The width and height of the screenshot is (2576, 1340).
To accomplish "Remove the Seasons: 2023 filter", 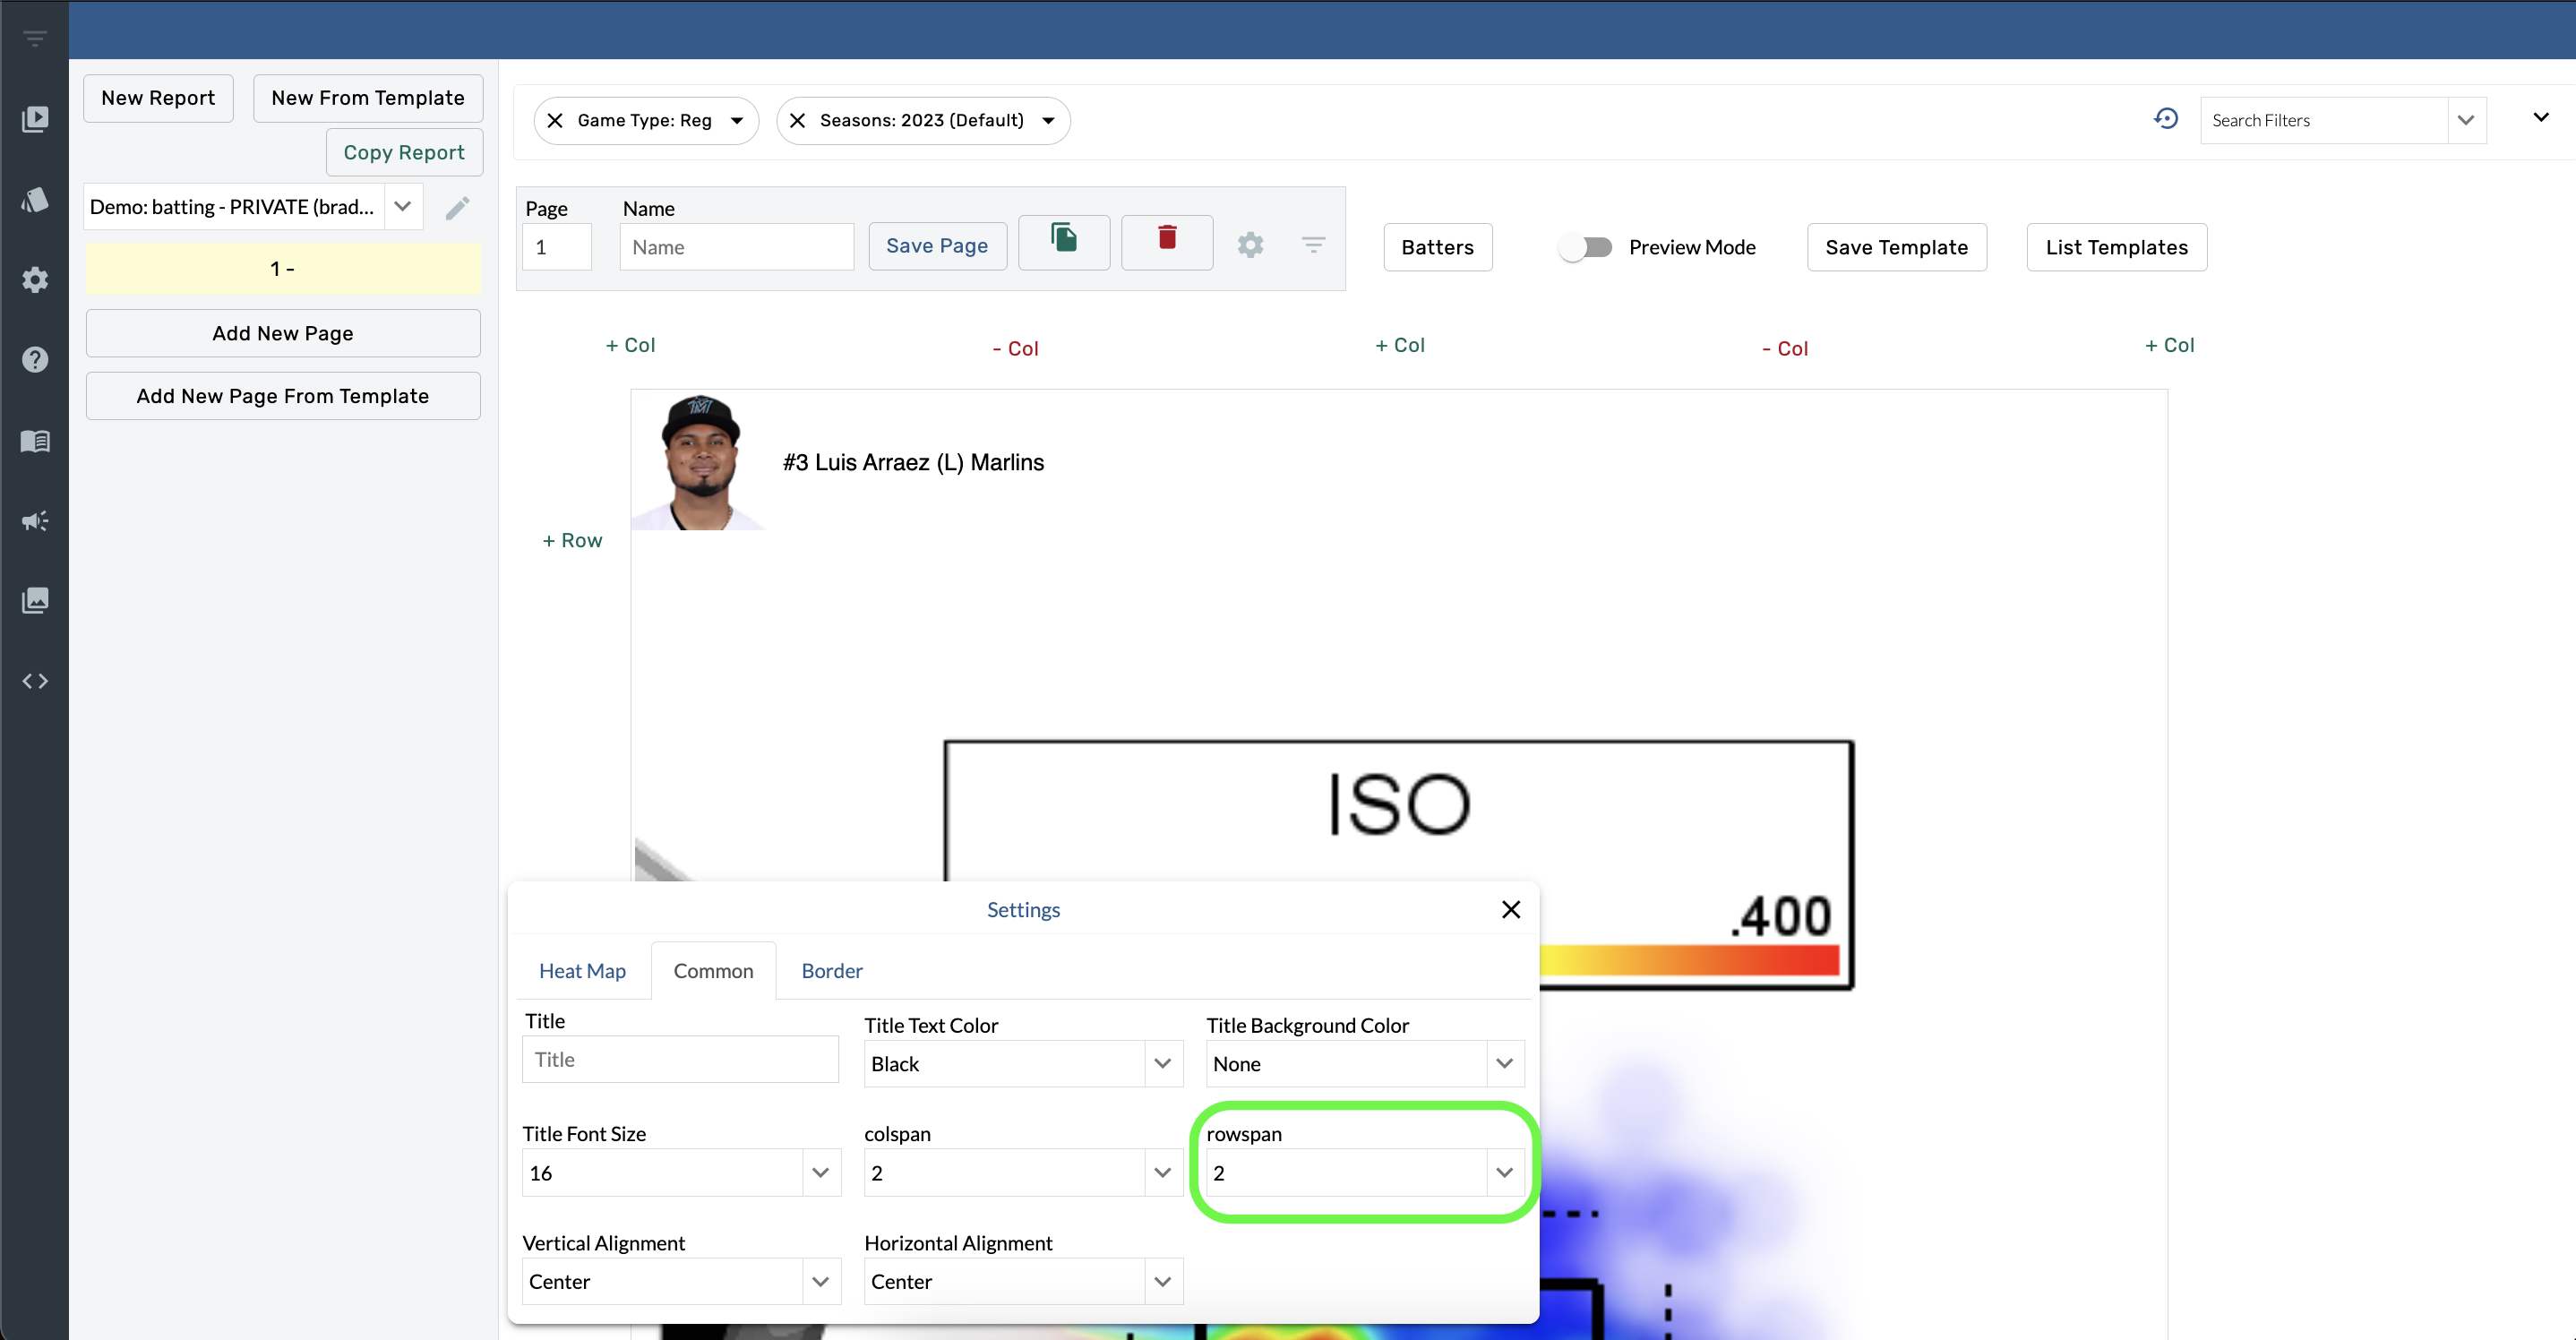I will coord(797,120).
